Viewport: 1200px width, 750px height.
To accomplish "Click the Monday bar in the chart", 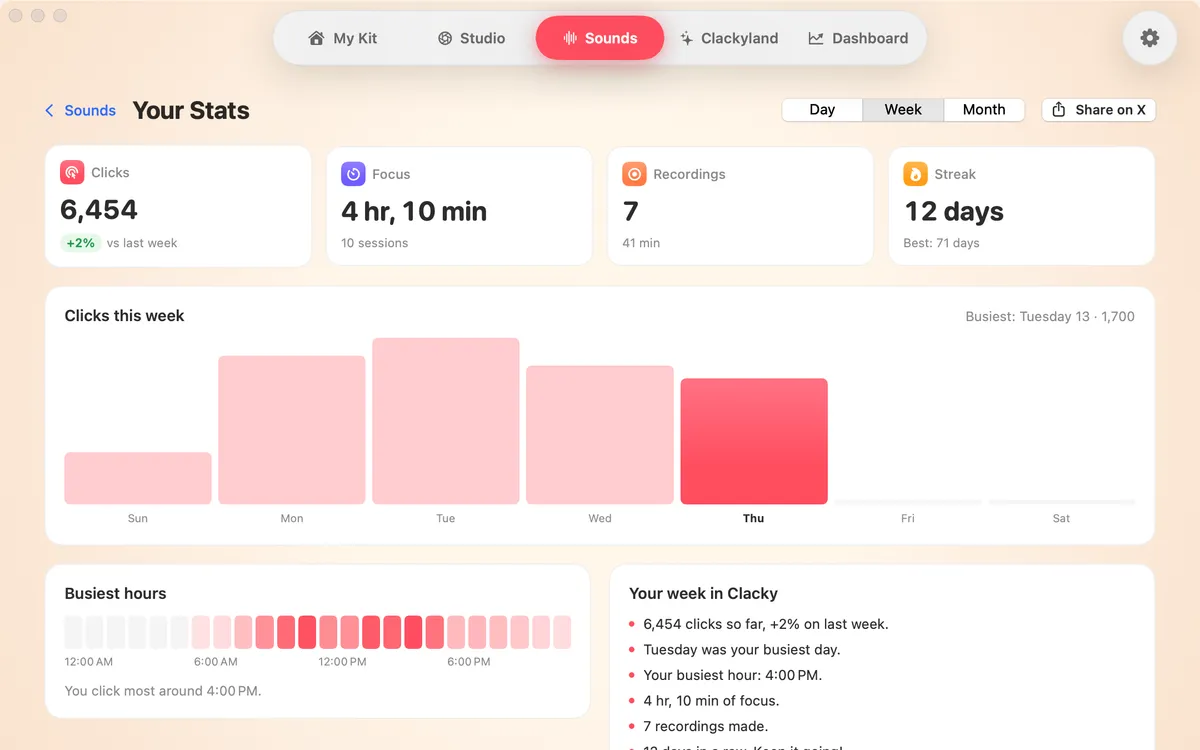I will (292, 430).
